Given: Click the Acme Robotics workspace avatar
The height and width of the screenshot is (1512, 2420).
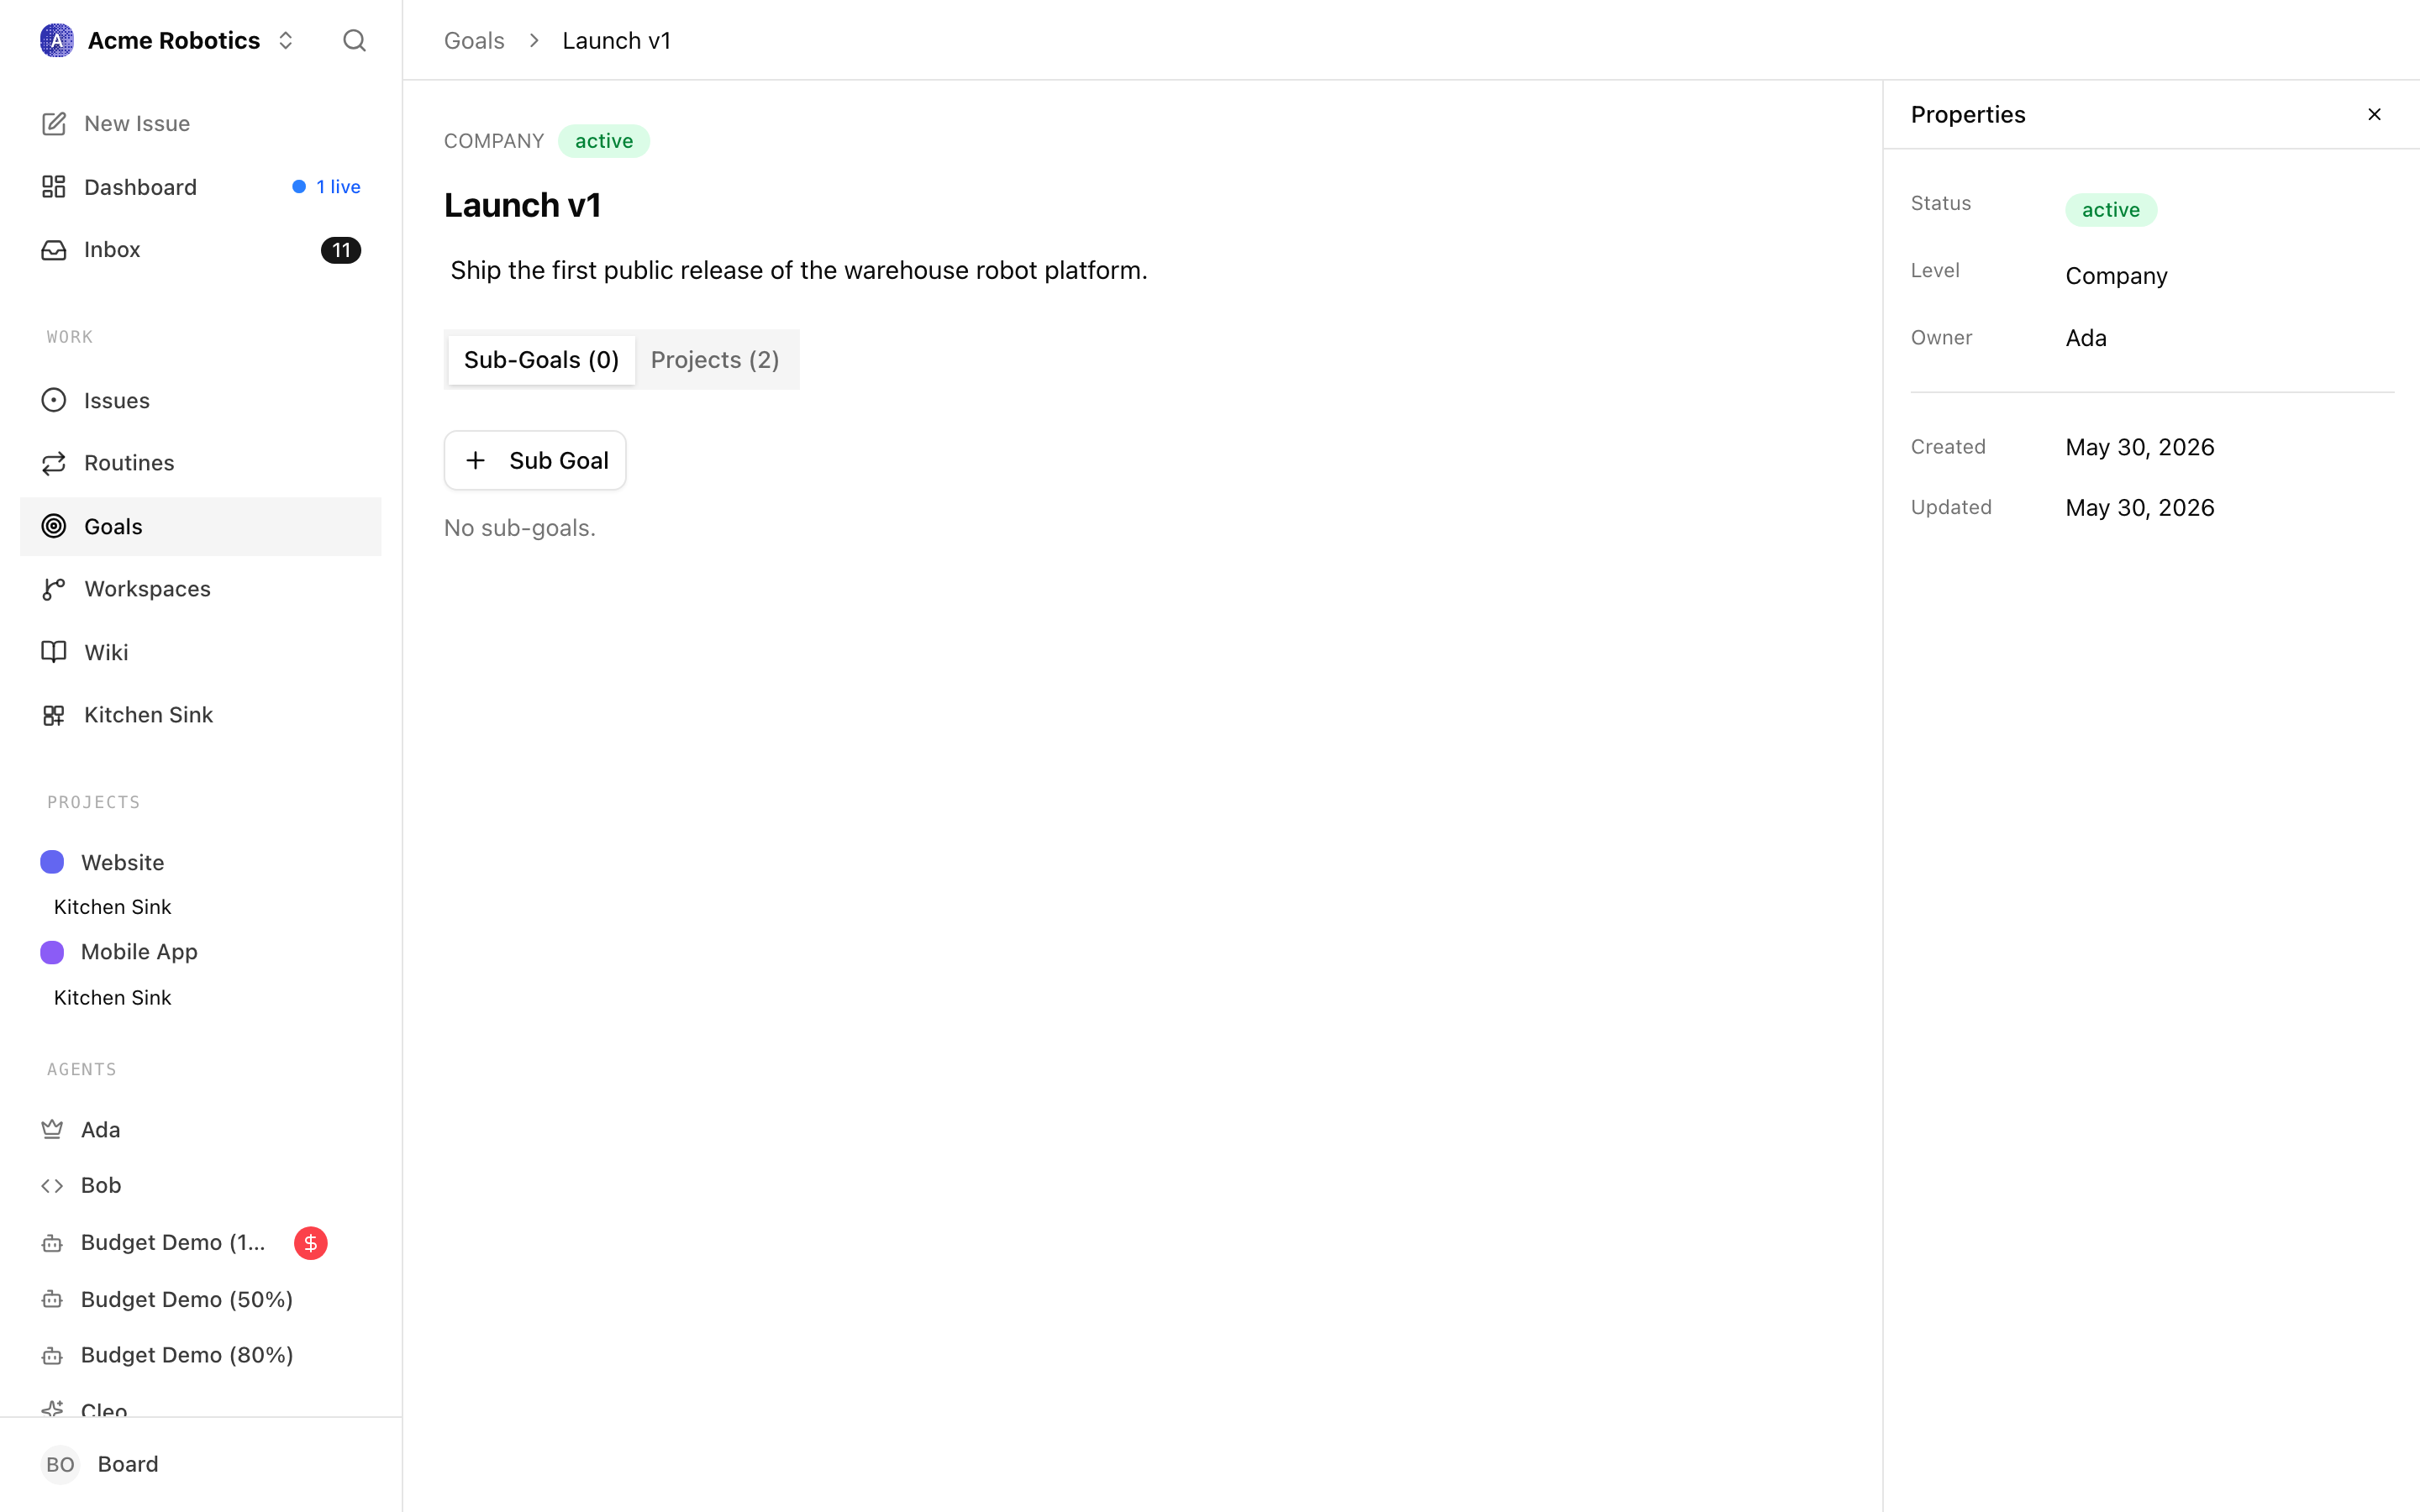Looking at the screenshot, I should [x=57, y=40].
